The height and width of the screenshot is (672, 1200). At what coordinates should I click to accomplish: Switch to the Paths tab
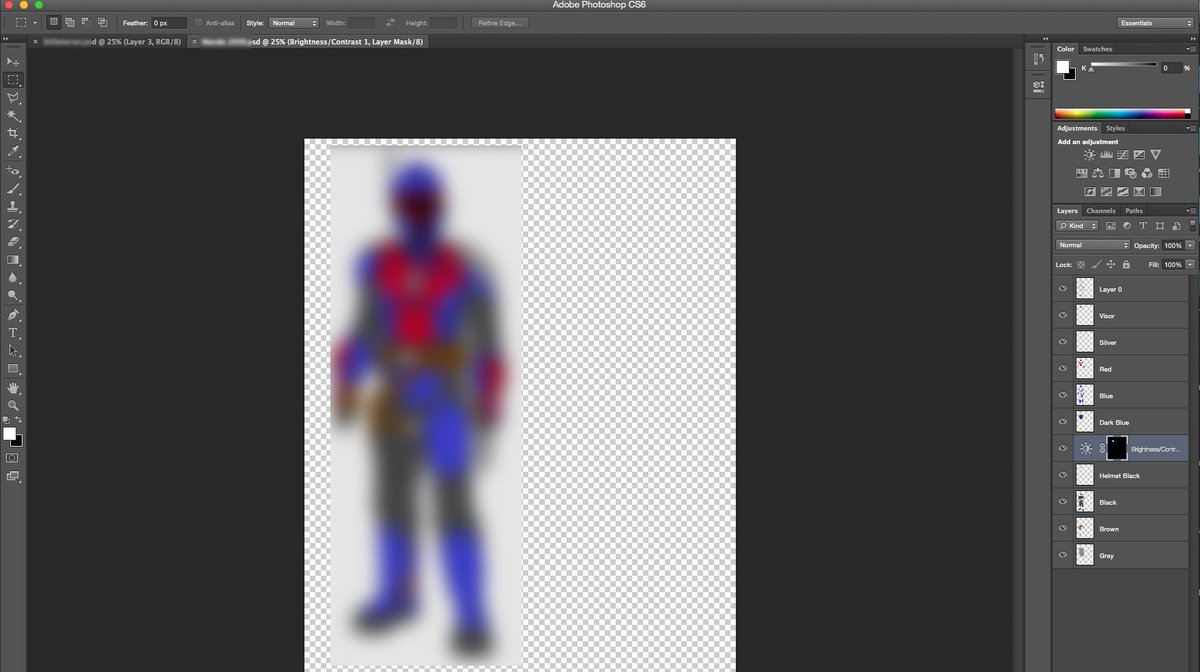point(1134,211)
